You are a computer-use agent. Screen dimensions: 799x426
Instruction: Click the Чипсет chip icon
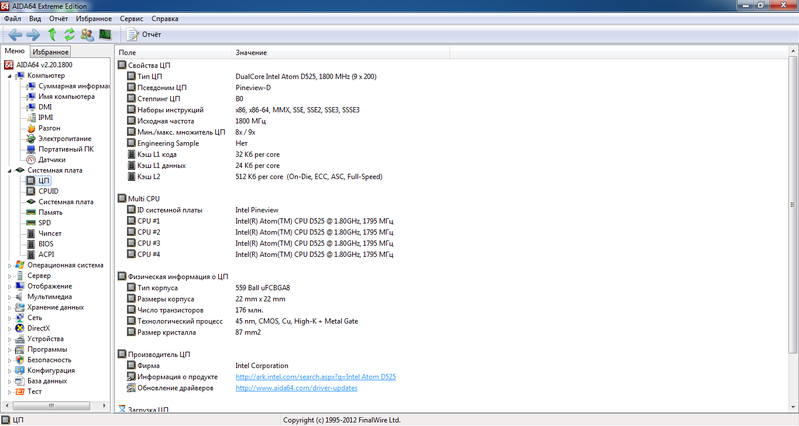[x=31, y=233]
